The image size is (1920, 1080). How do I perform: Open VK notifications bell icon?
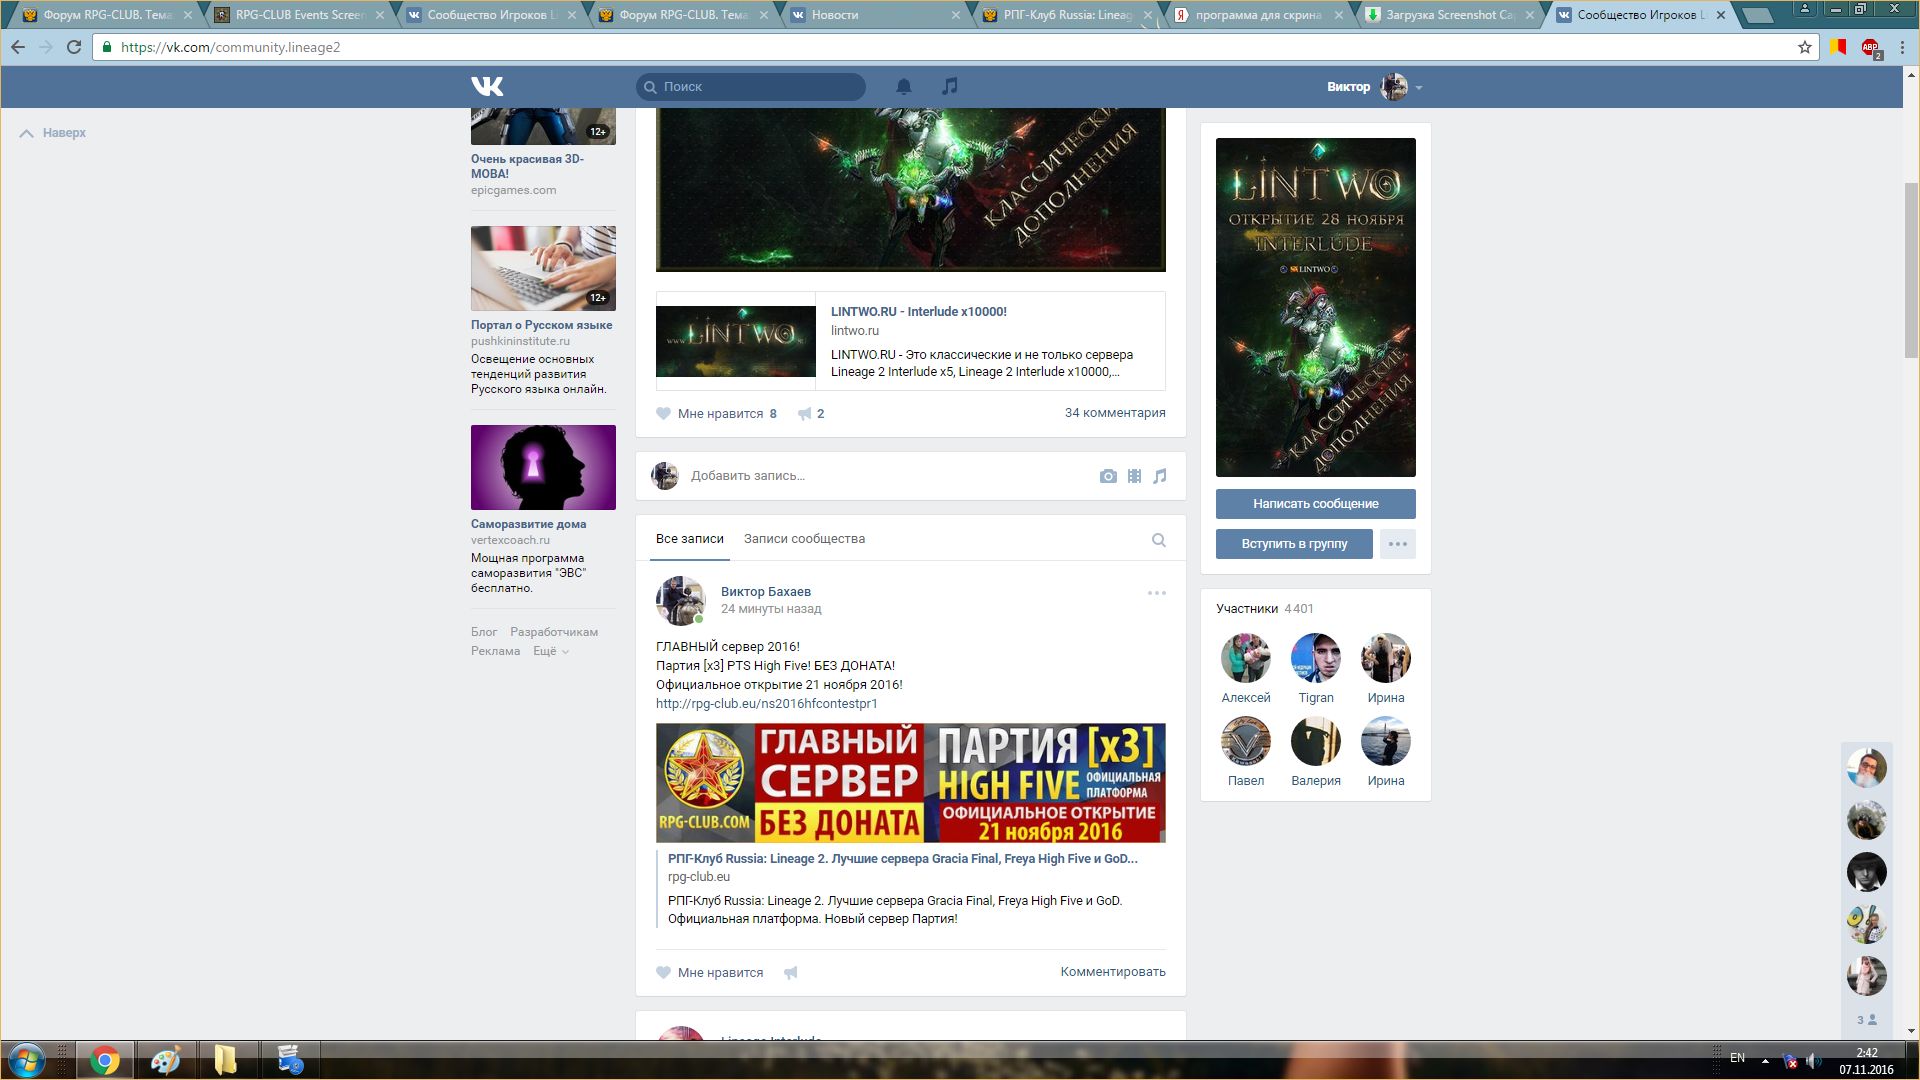(x=903, y=87)
